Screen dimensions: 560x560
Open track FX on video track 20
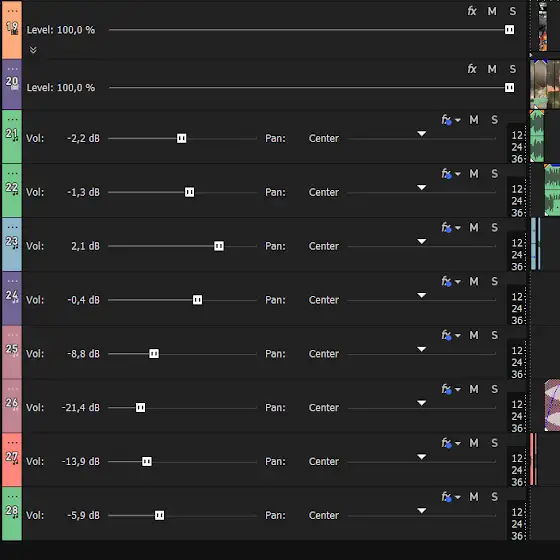pos(472,69)
